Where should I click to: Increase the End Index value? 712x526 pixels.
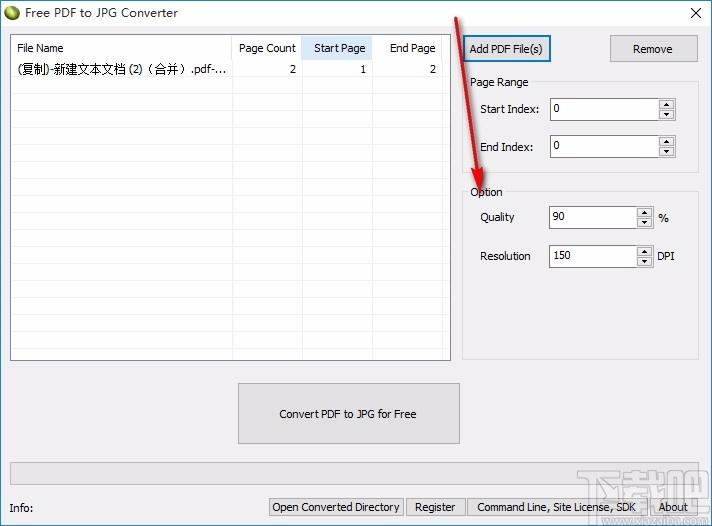pos(666,141)
